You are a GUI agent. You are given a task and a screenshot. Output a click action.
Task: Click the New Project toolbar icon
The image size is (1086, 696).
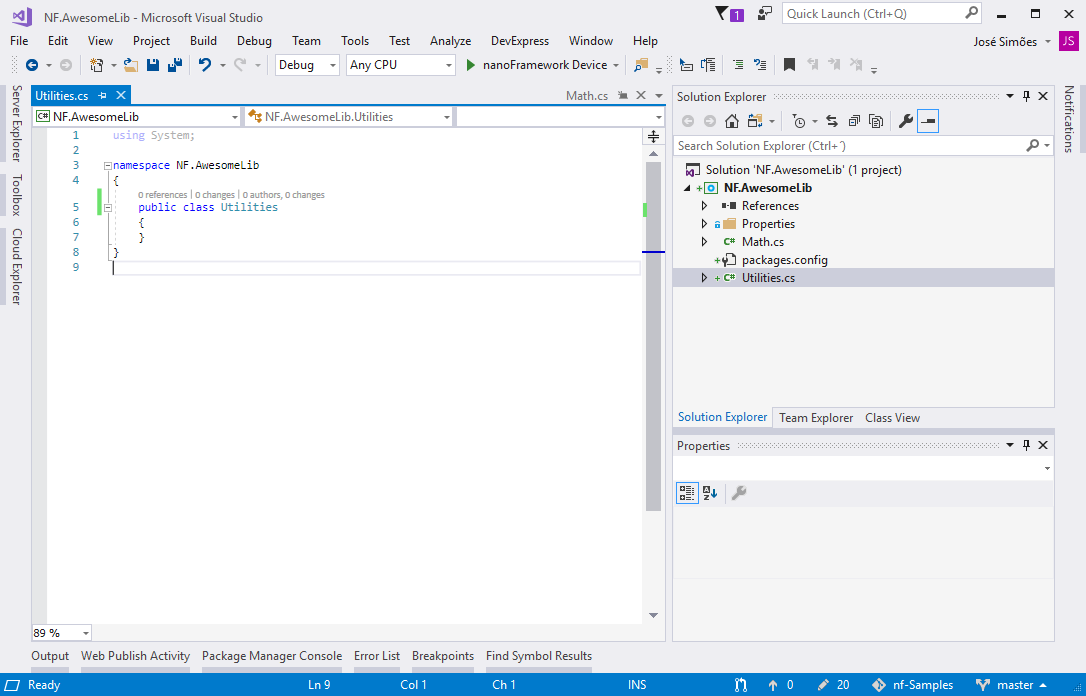tap(96, 65)
